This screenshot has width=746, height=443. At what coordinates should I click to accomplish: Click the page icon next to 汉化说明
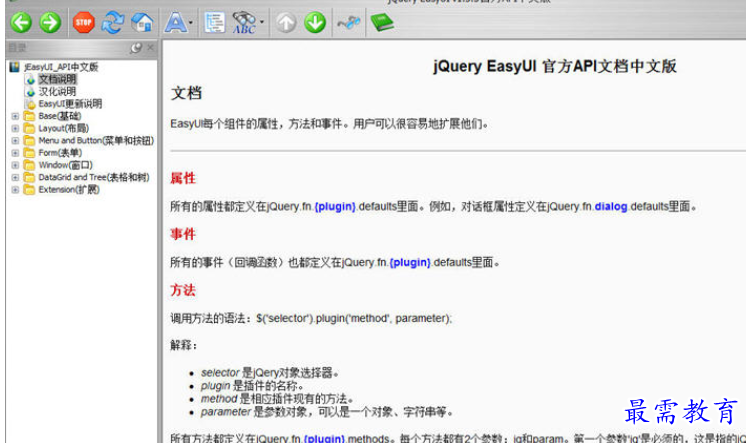[x=30, y=91]
